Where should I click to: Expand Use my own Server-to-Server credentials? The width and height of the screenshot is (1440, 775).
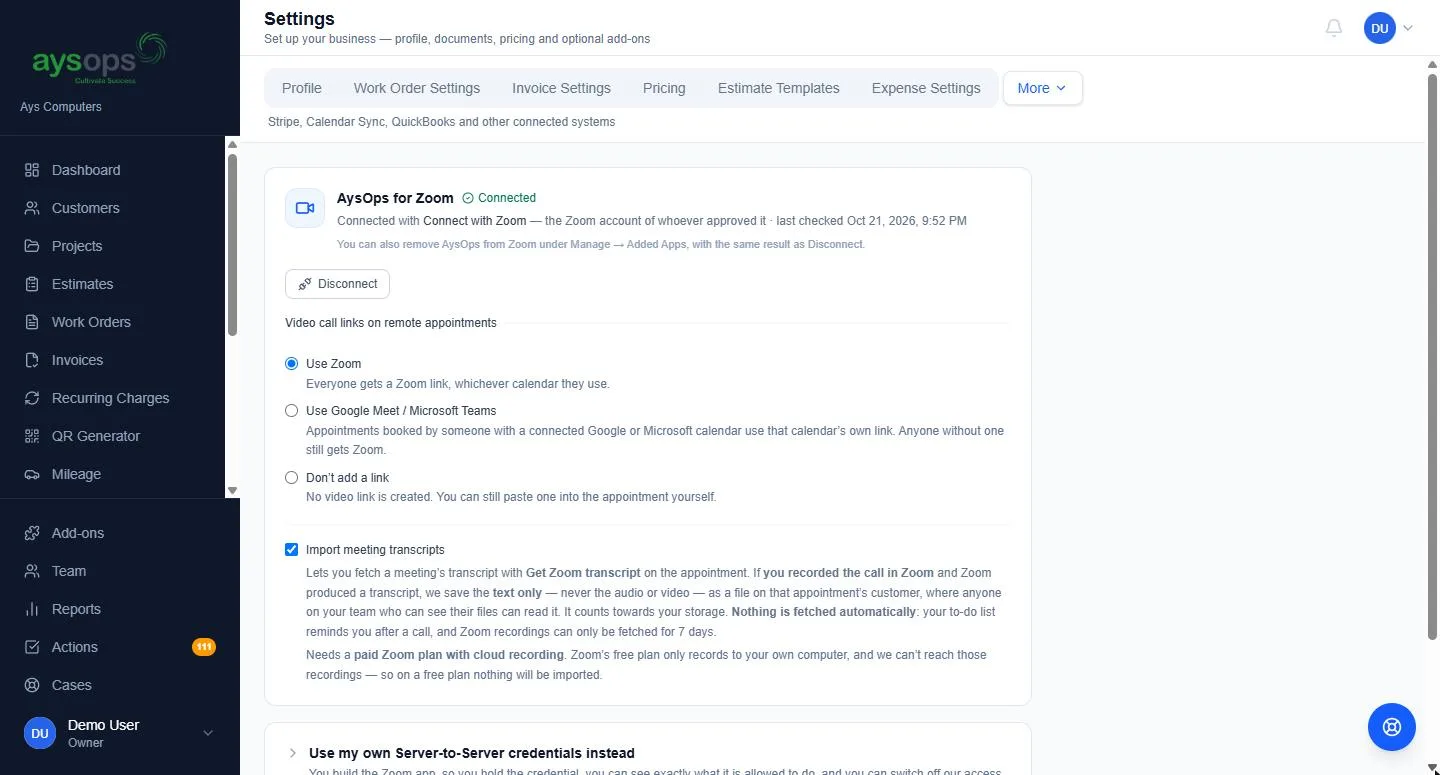[472, 753]
